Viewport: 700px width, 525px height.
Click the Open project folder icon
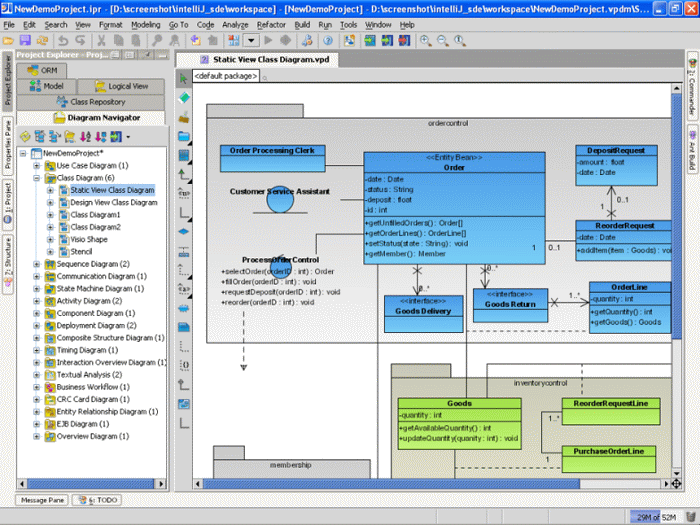(8, 41)
